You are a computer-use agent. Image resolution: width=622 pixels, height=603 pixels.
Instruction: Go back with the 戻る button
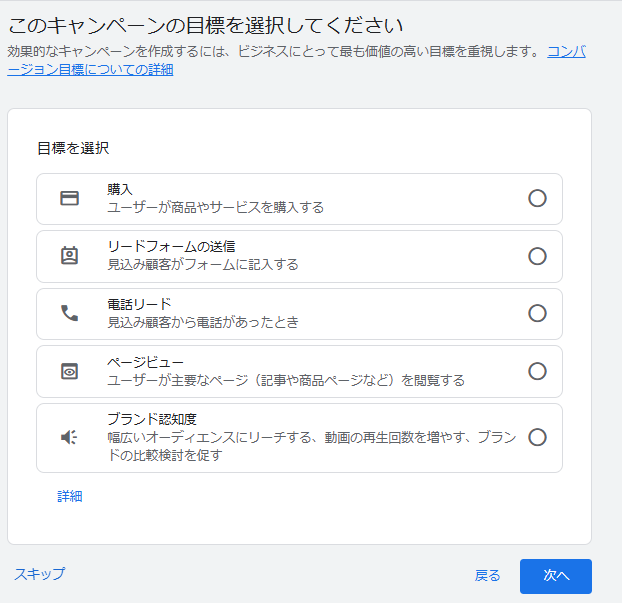click(488, 576)
